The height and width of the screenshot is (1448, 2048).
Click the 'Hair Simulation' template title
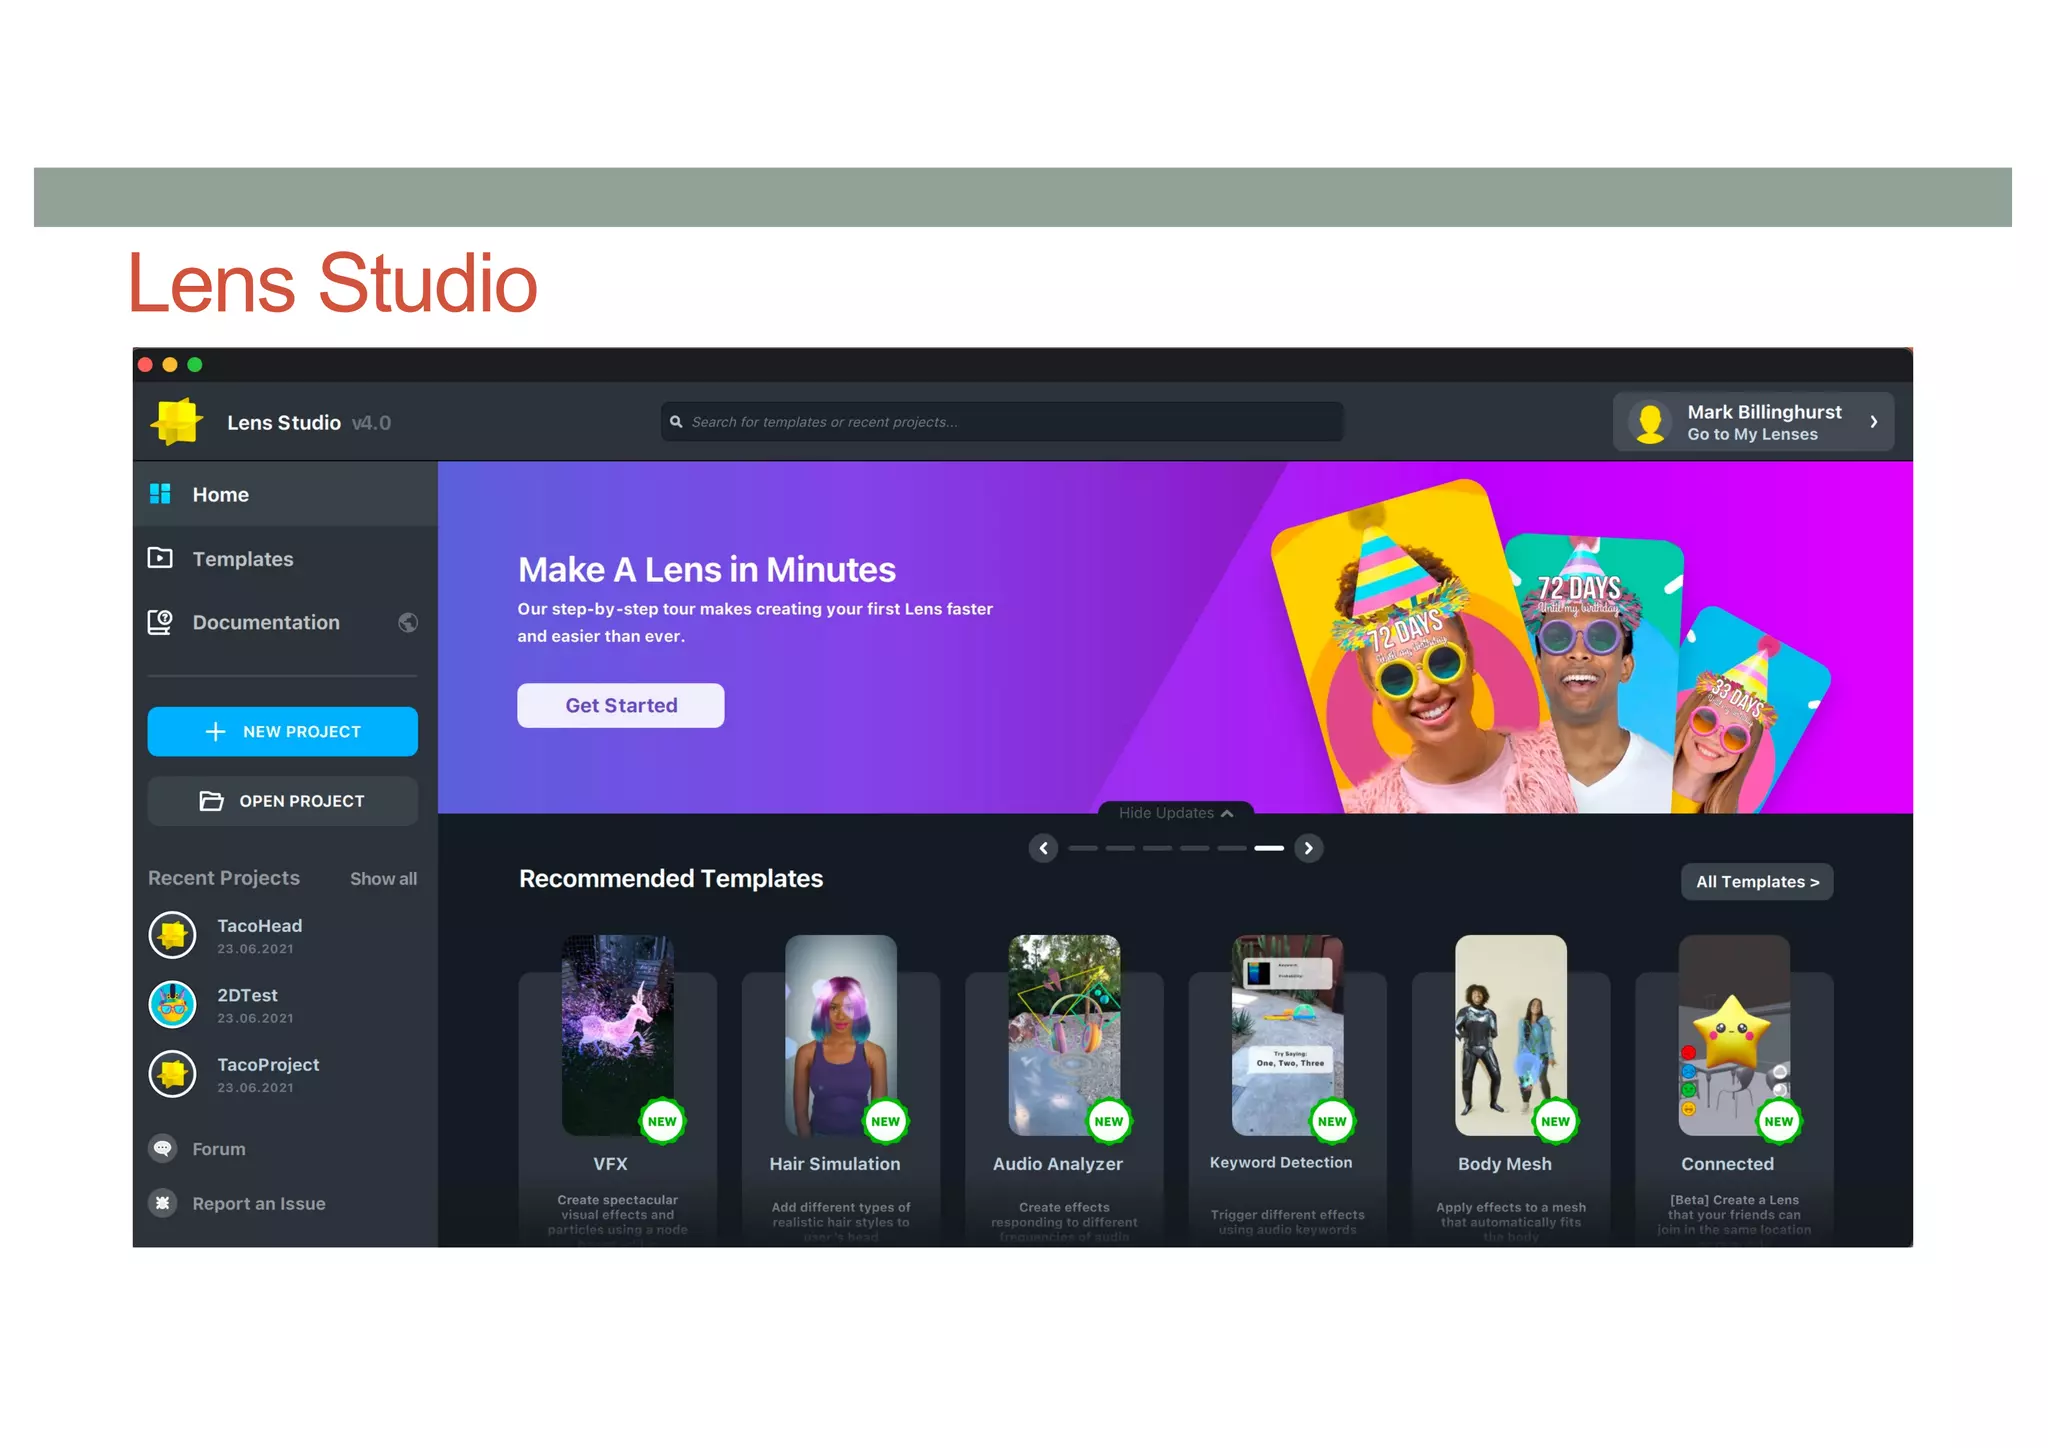[x=835, y=1164]
